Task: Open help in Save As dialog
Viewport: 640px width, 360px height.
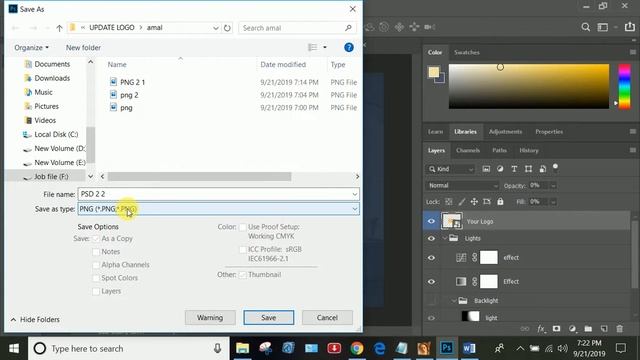Action: coord(349,47)
